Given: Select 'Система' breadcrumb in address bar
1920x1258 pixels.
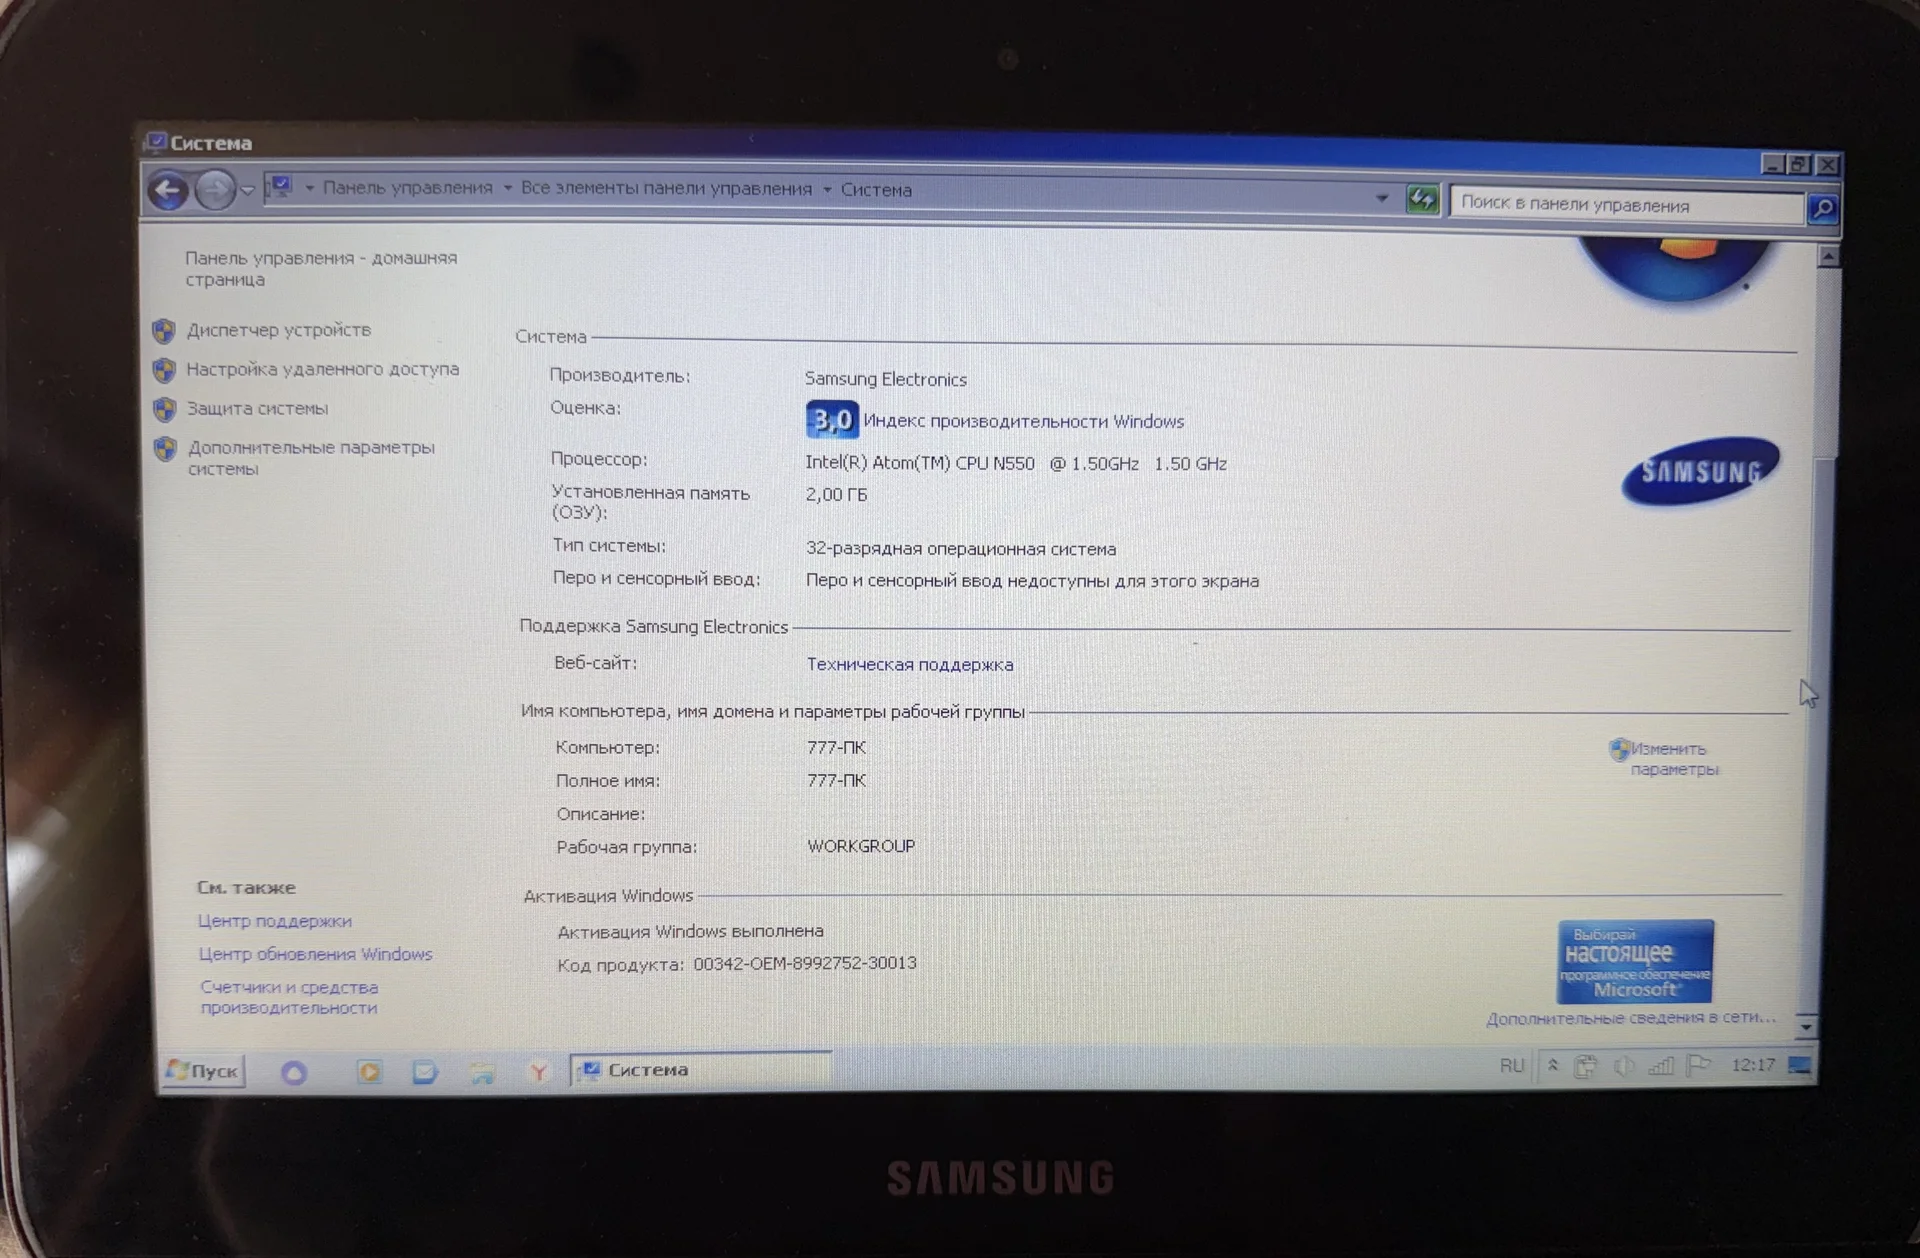Looking at the screenshot, I should (x=876, y=190).
